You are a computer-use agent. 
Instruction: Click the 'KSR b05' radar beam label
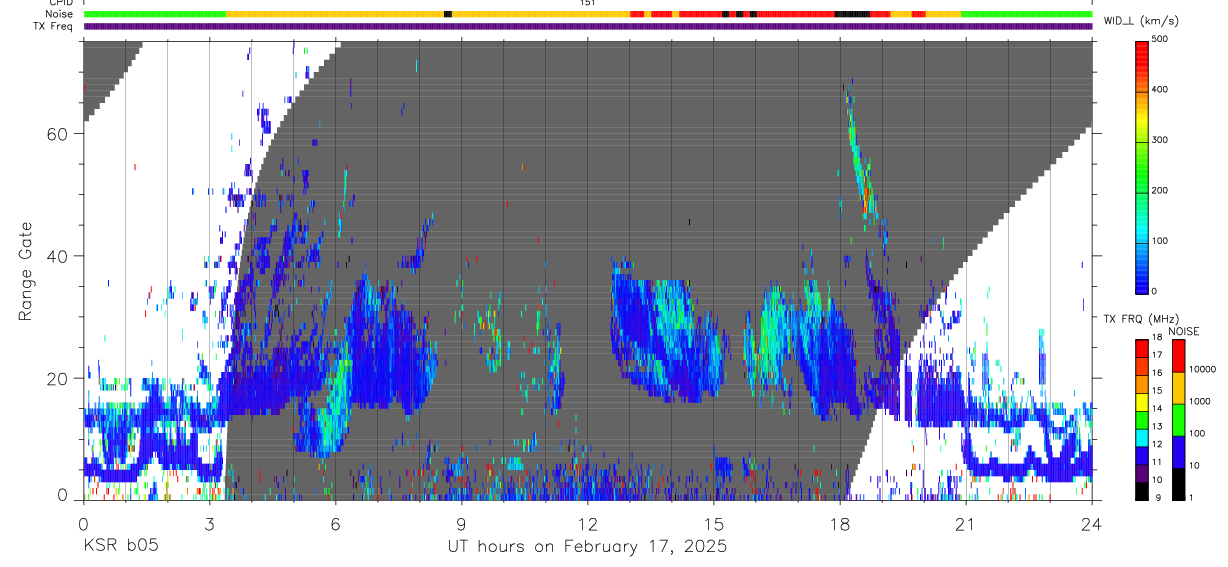[119, 547]
